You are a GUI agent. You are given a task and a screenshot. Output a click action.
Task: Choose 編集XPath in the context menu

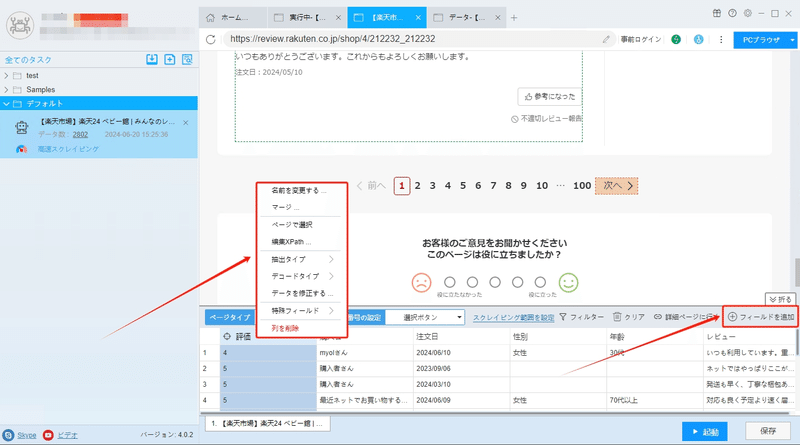pyautogui.click(x=291, y=242)
